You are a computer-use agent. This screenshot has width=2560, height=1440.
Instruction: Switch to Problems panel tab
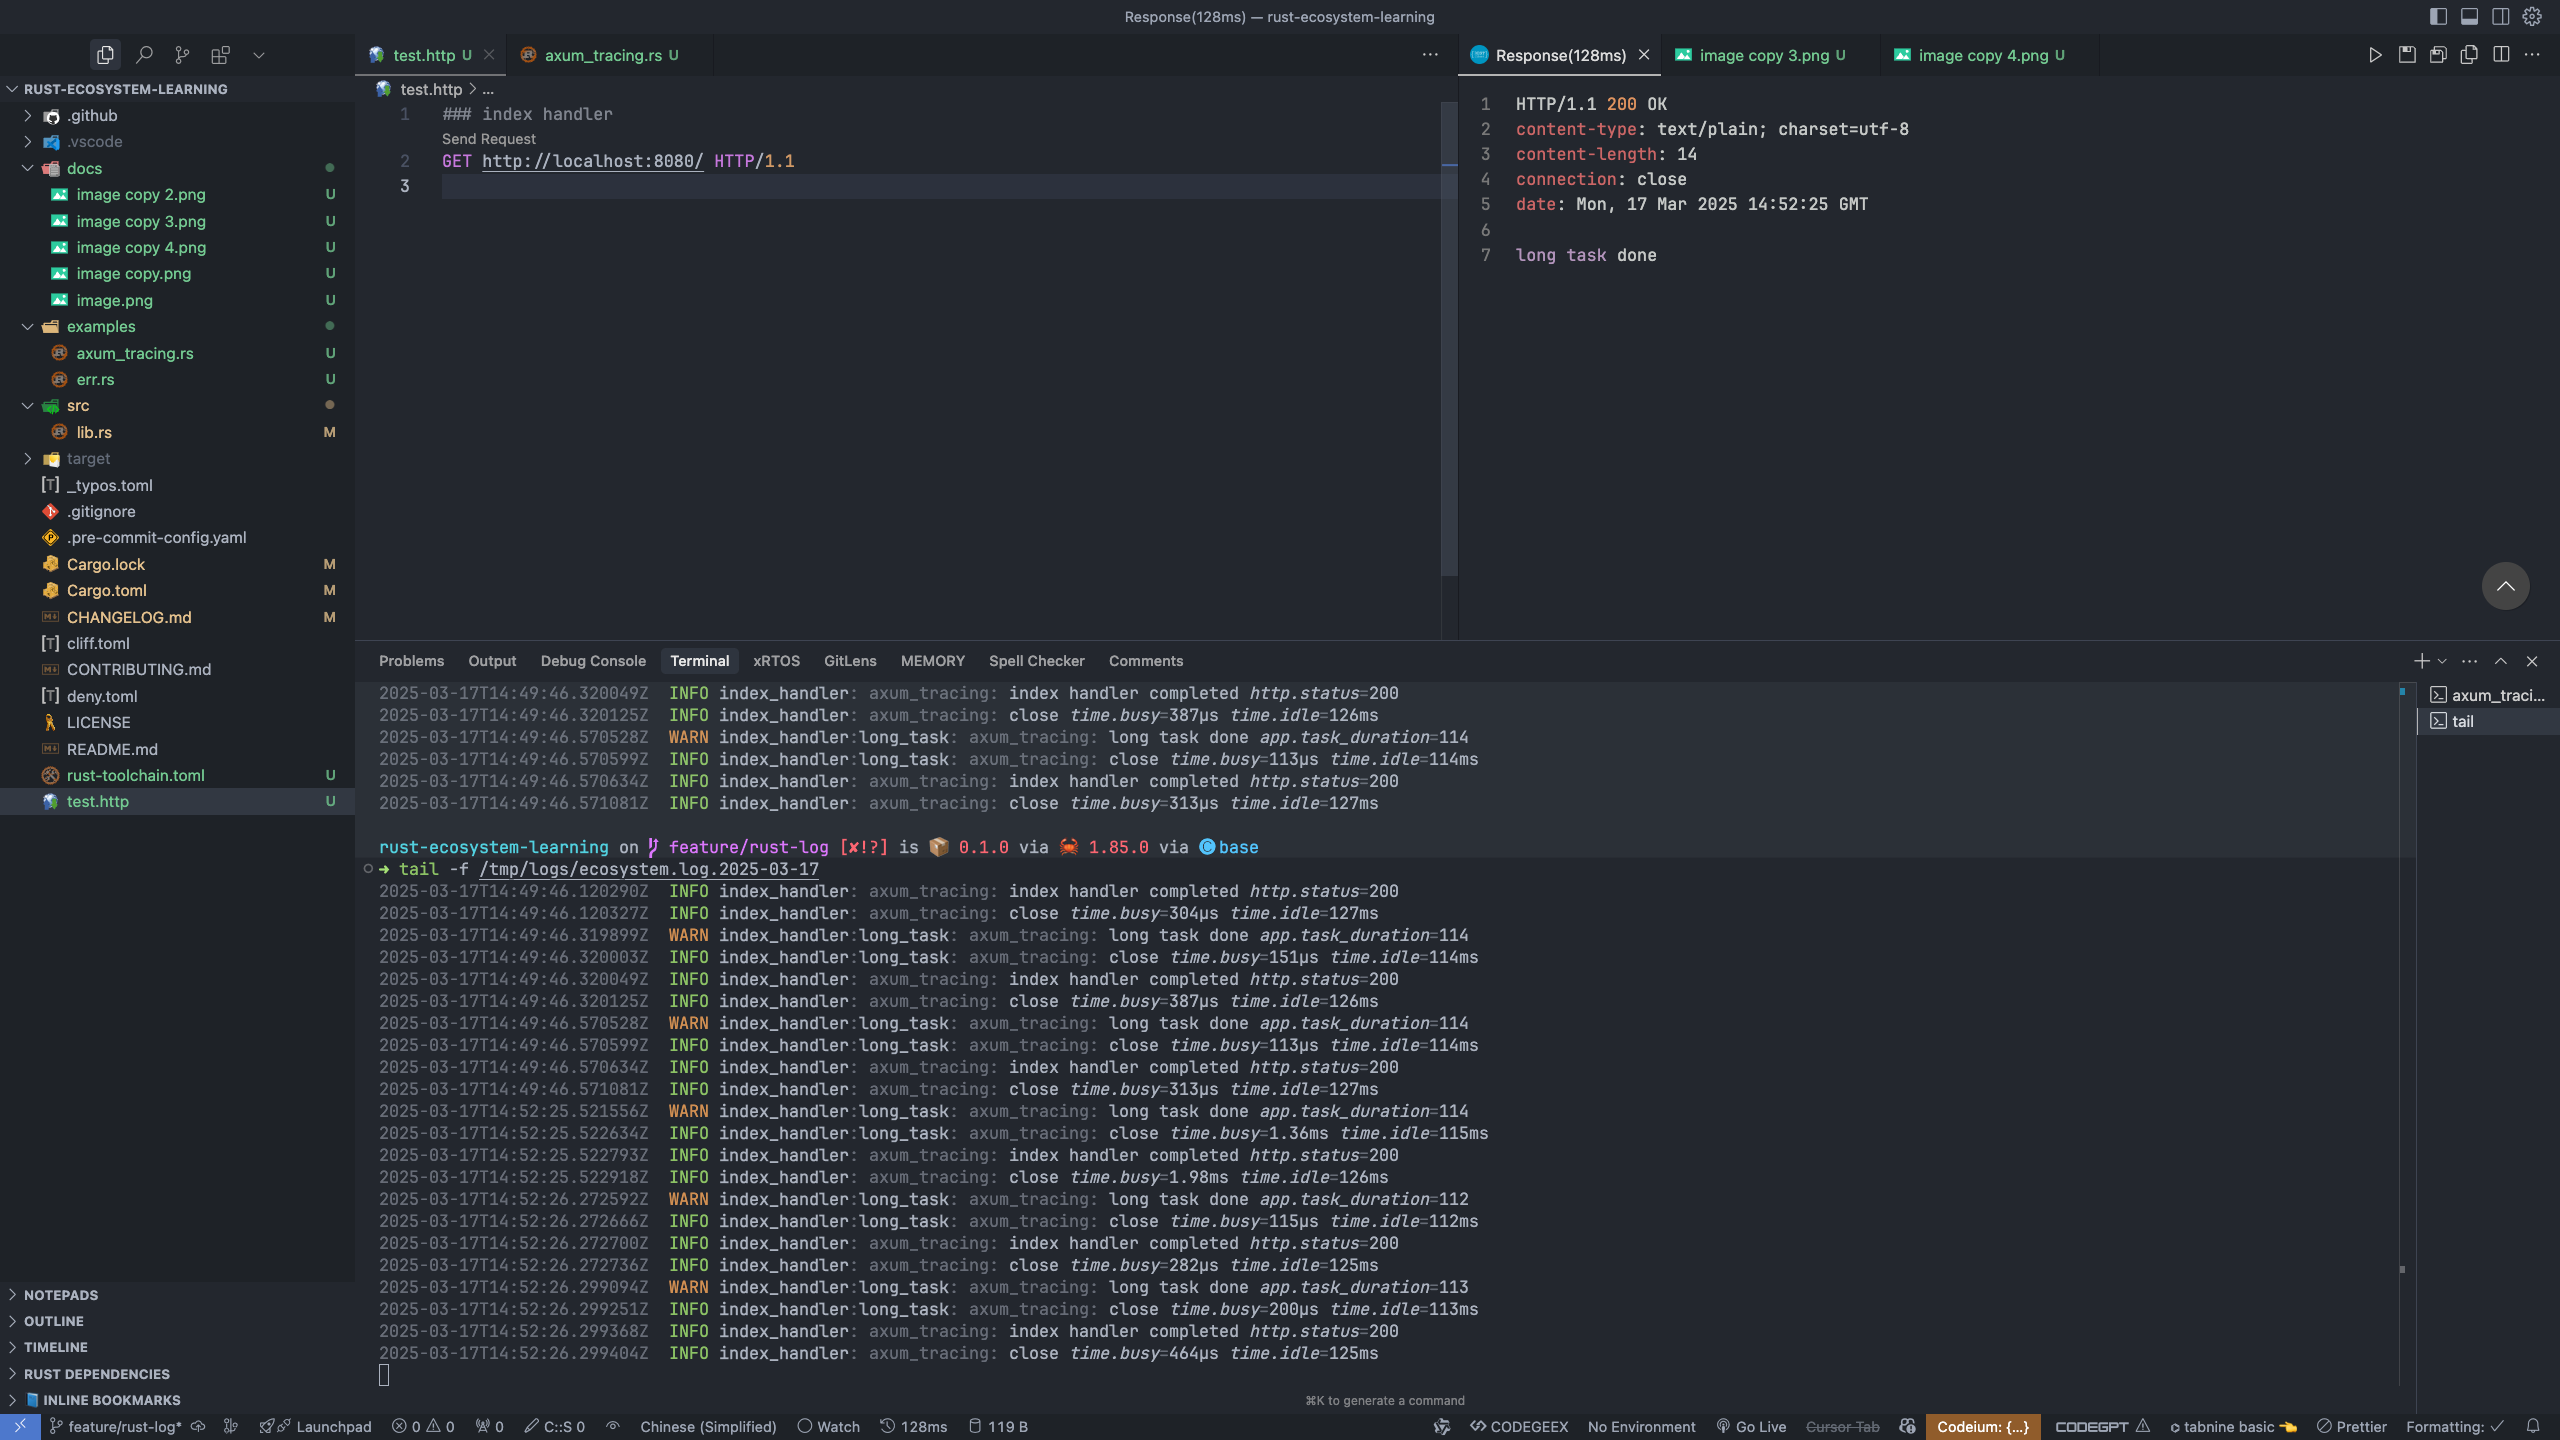[x=411, y=661]
